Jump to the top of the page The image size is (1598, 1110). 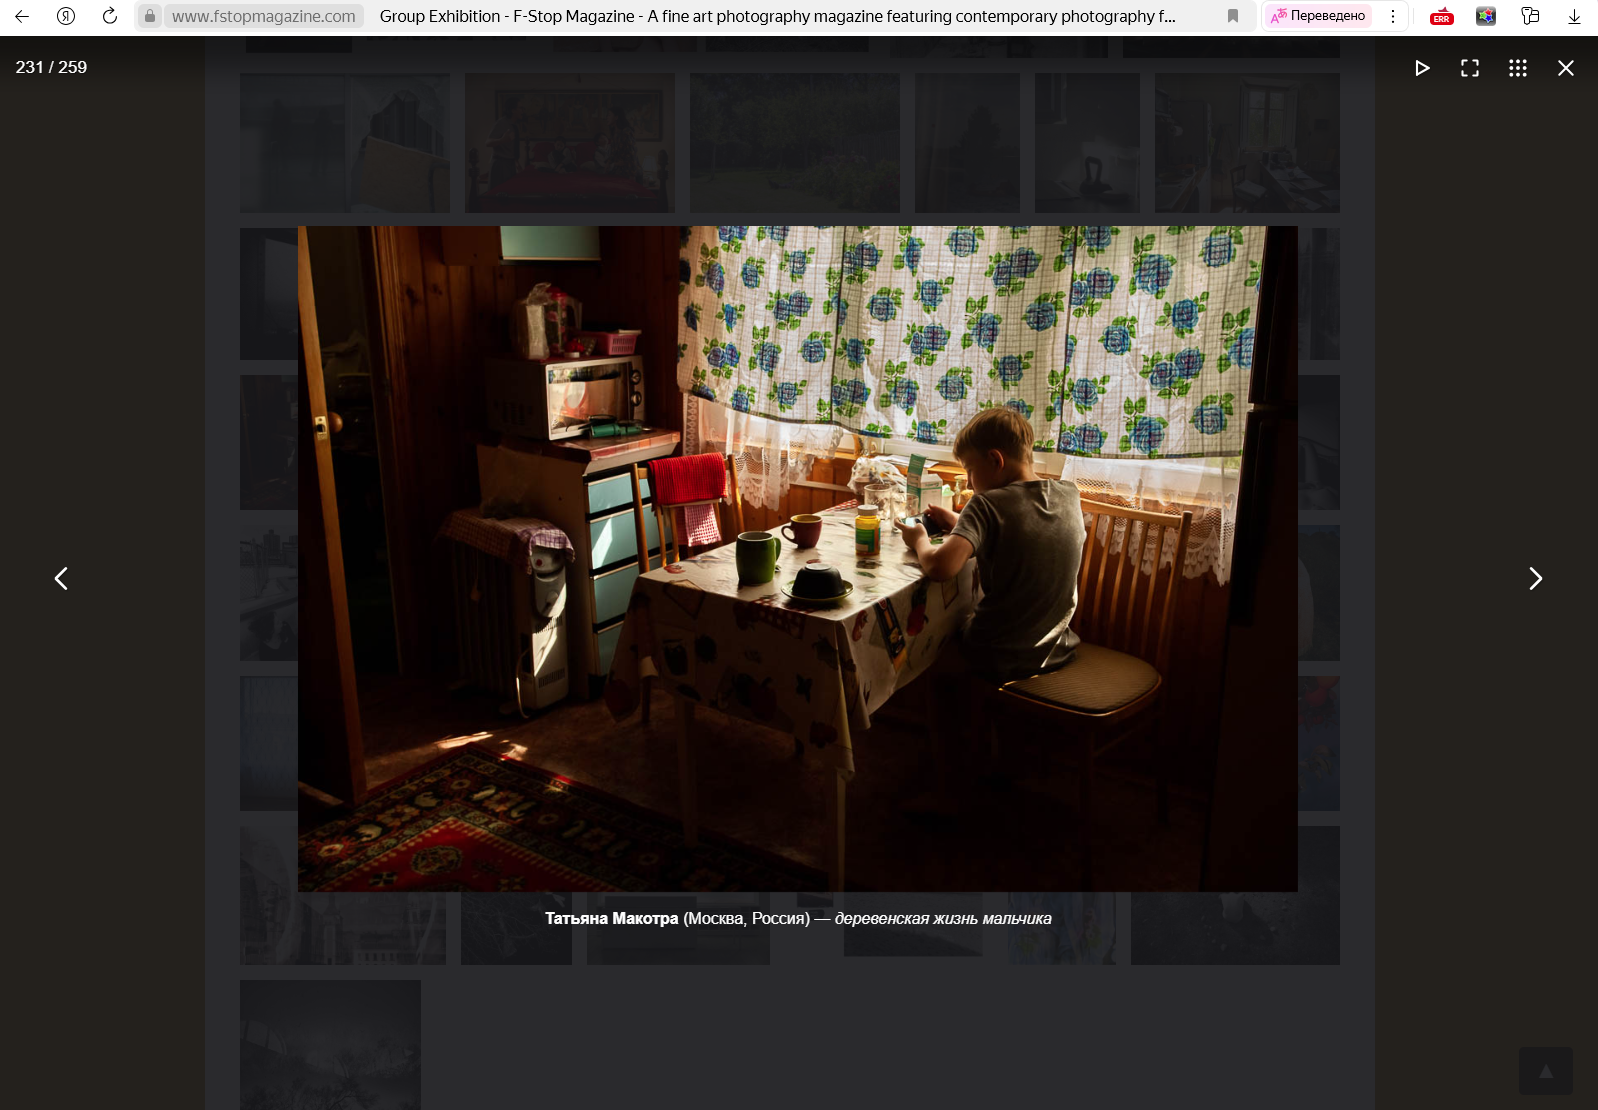click(1545, 1071)
